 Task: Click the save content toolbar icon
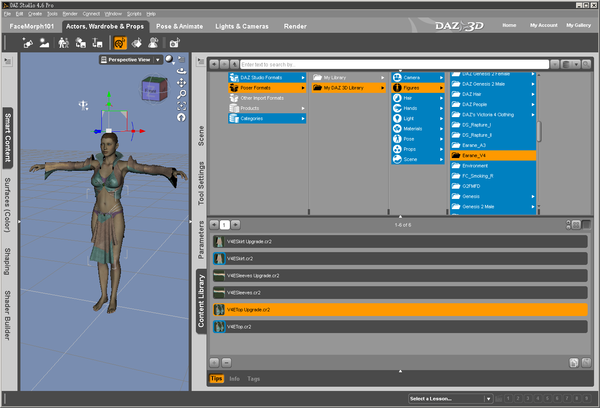97,43
